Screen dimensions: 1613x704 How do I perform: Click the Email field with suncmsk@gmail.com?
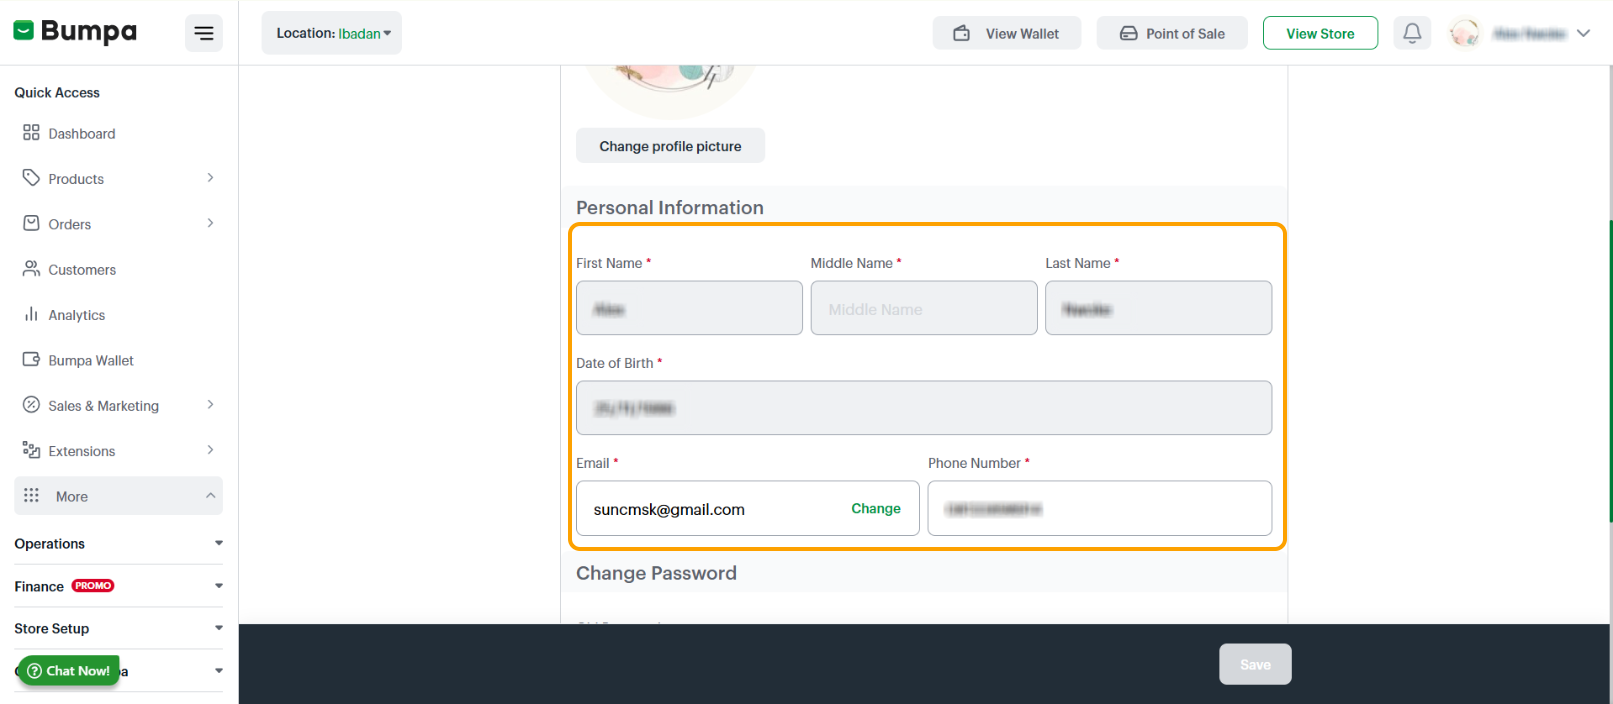tap(748, 508)
